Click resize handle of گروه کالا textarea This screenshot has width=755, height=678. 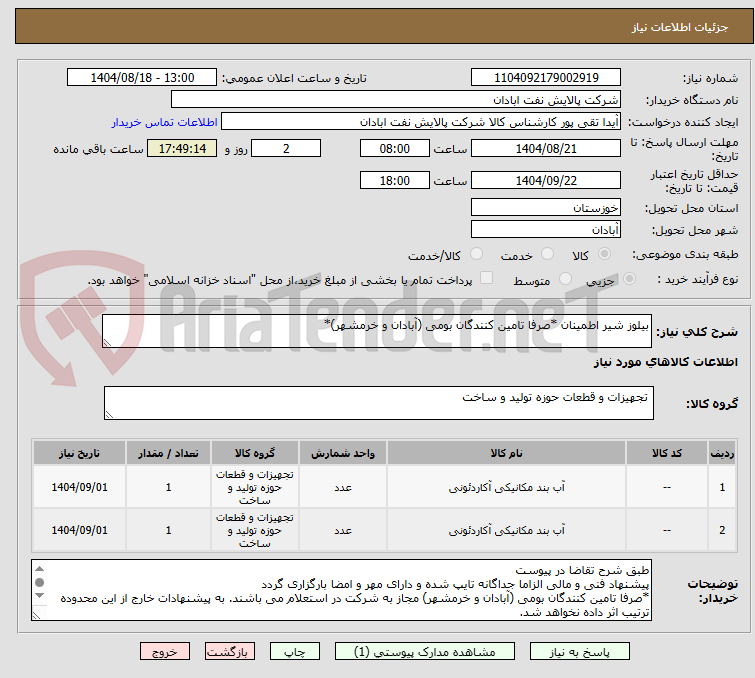click(109, 415)
